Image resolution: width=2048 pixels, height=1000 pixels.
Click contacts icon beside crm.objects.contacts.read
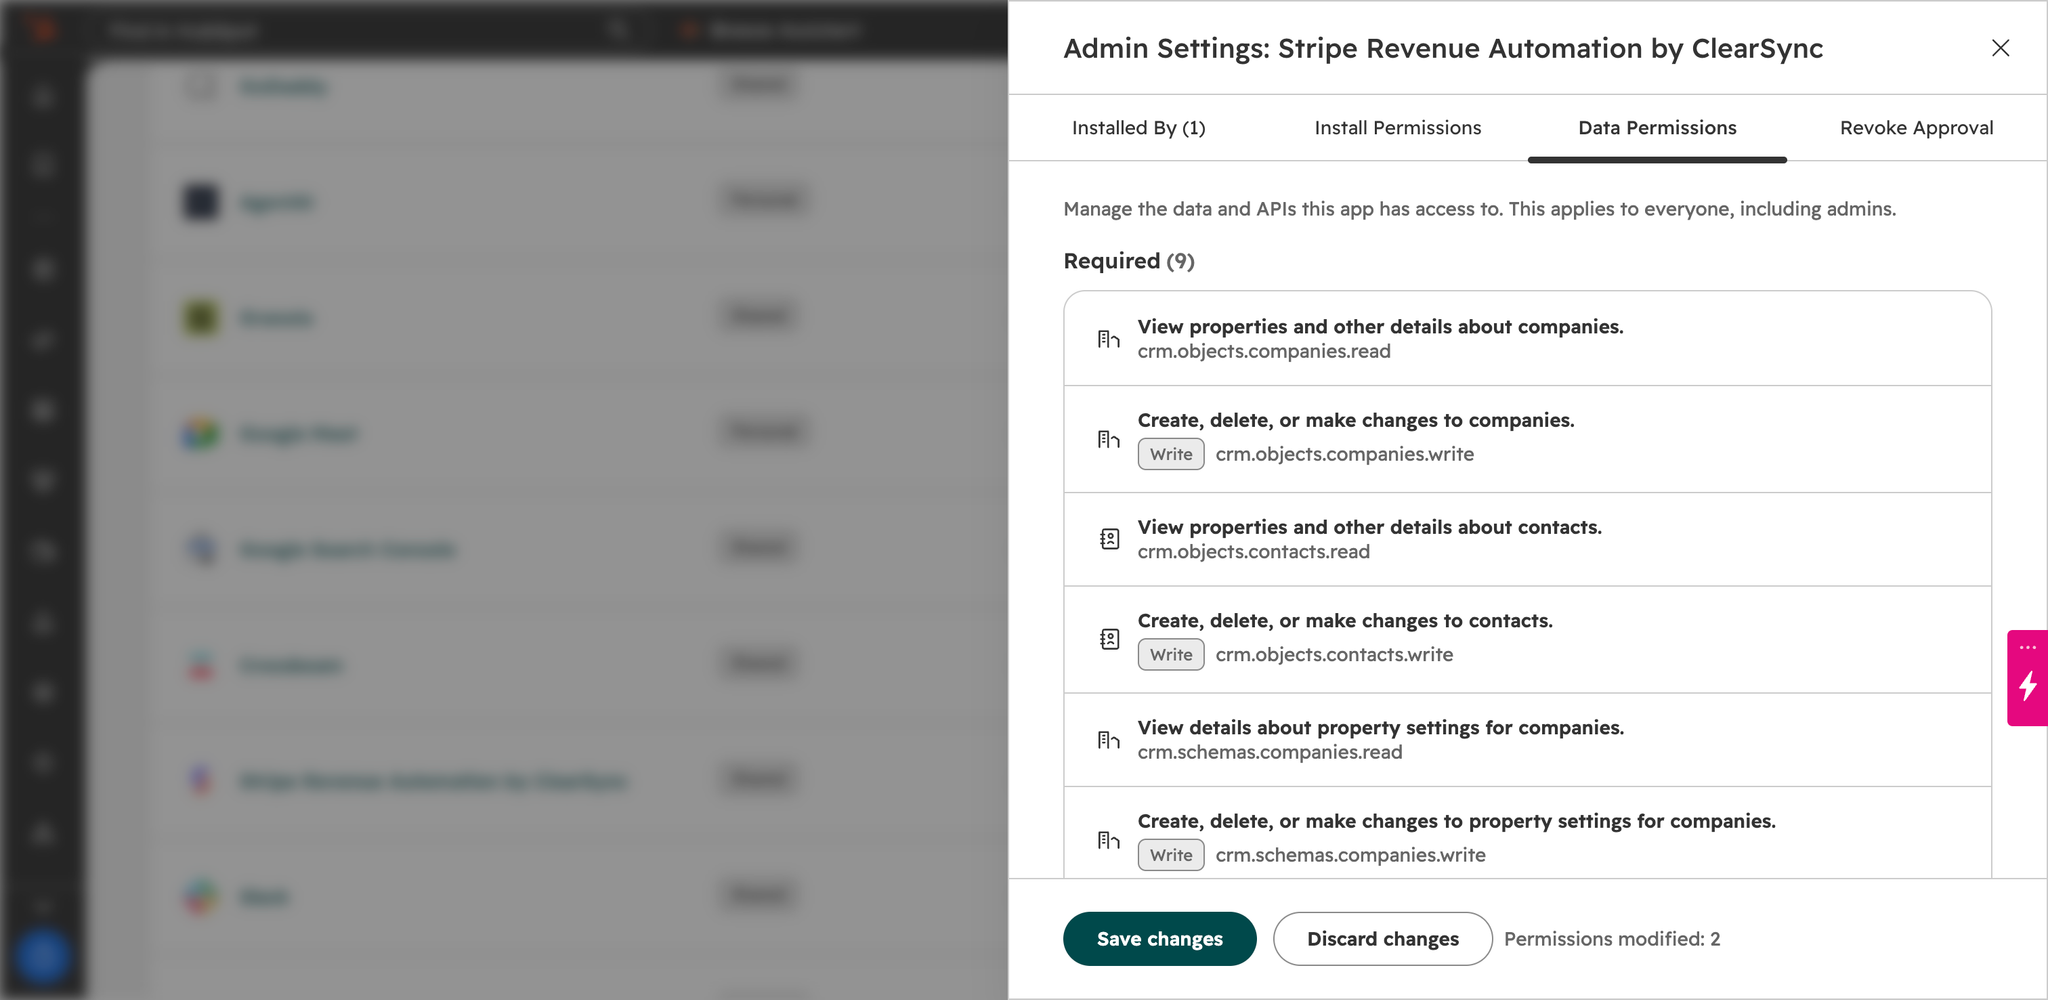pos(1109,539)
